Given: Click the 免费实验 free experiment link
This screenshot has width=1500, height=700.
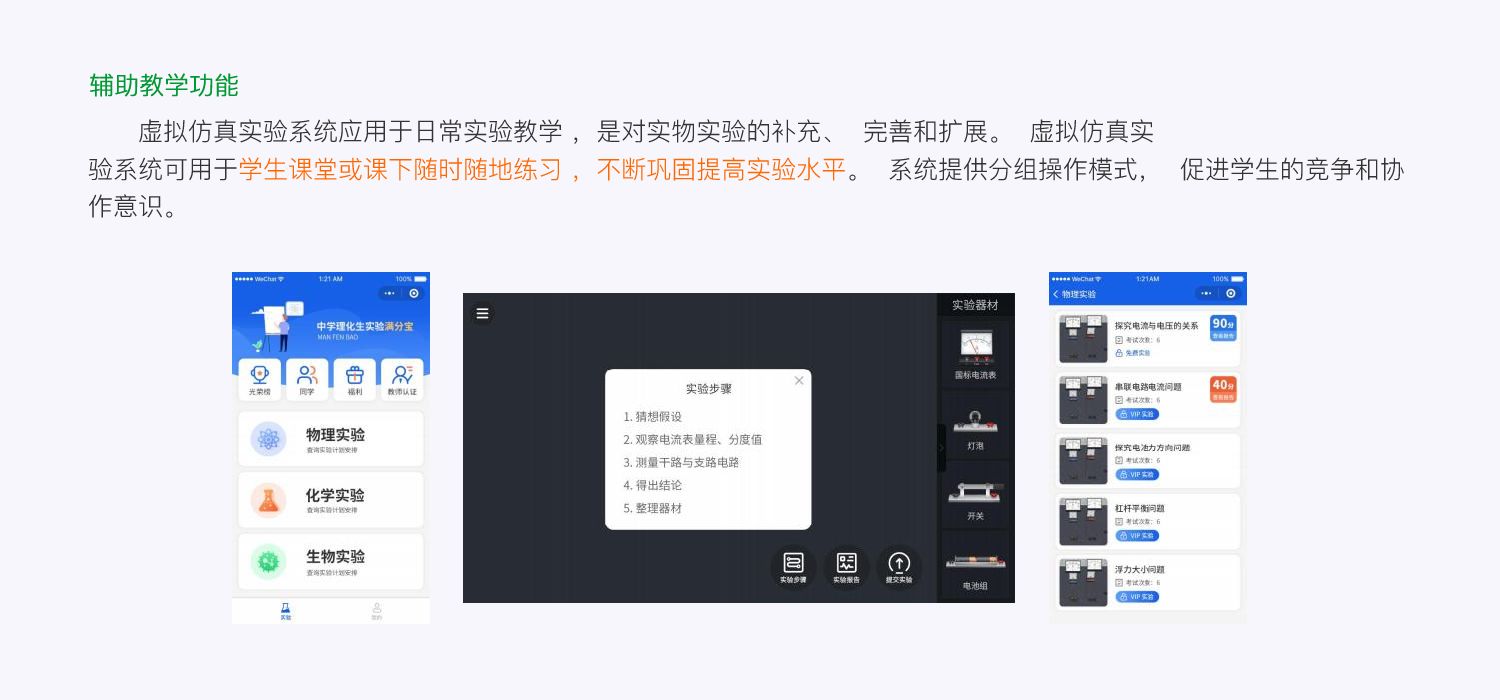Looking at the screenshot, I should pyautogui.click(x=1133, y=352).
